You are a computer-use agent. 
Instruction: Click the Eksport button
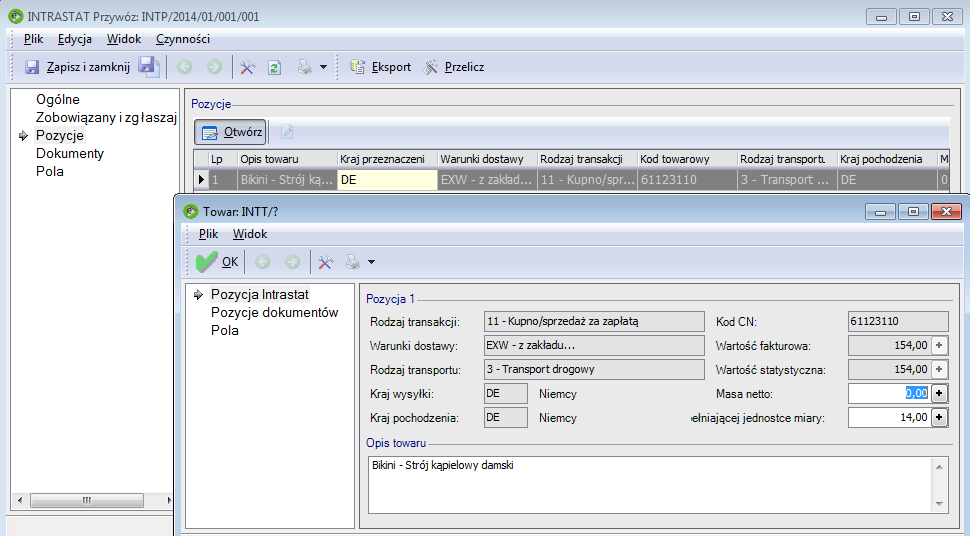(380, 67)
